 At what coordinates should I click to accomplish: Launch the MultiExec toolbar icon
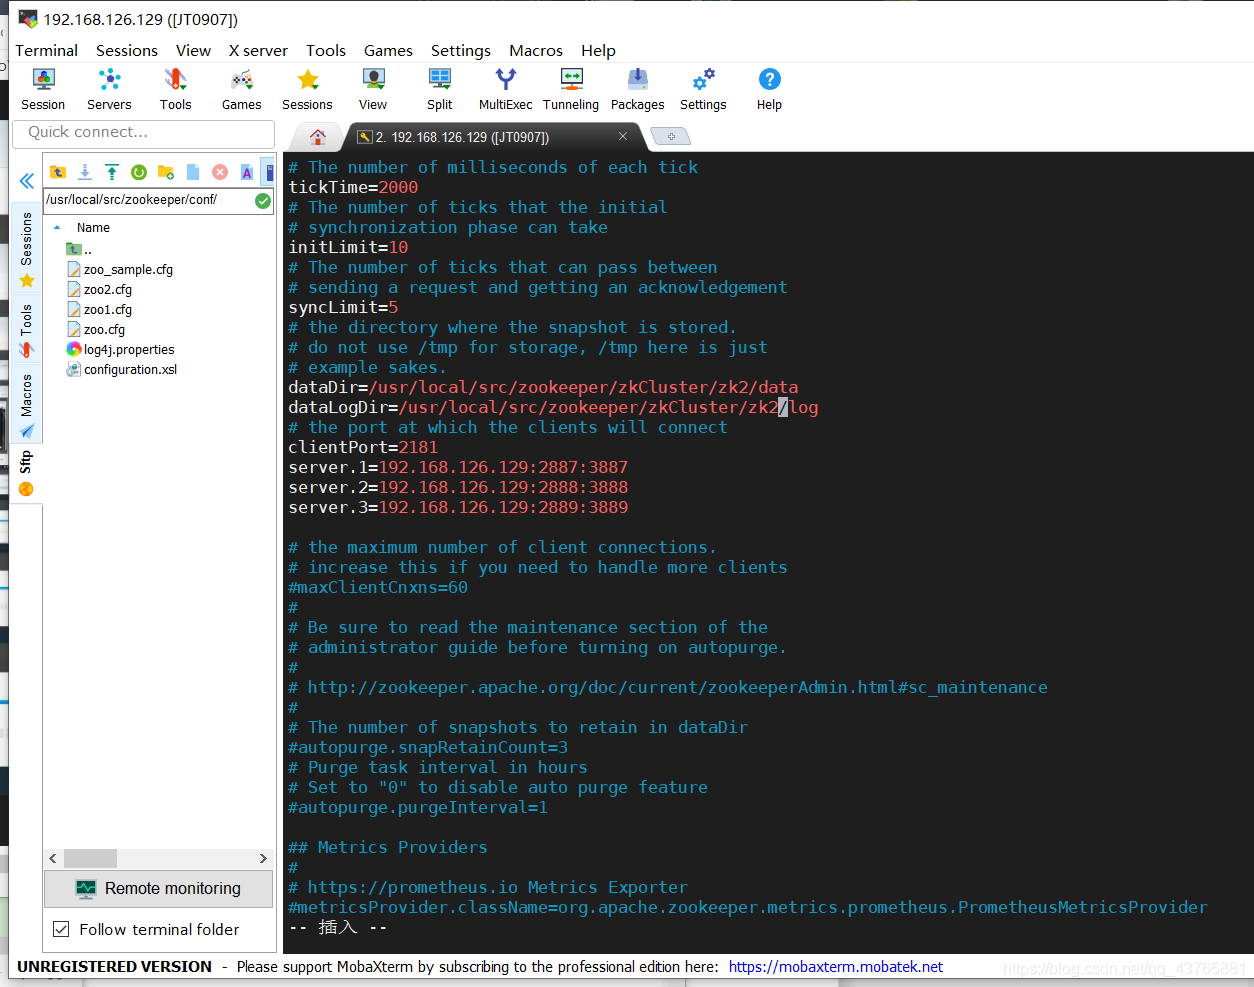[x=505, y=89]
